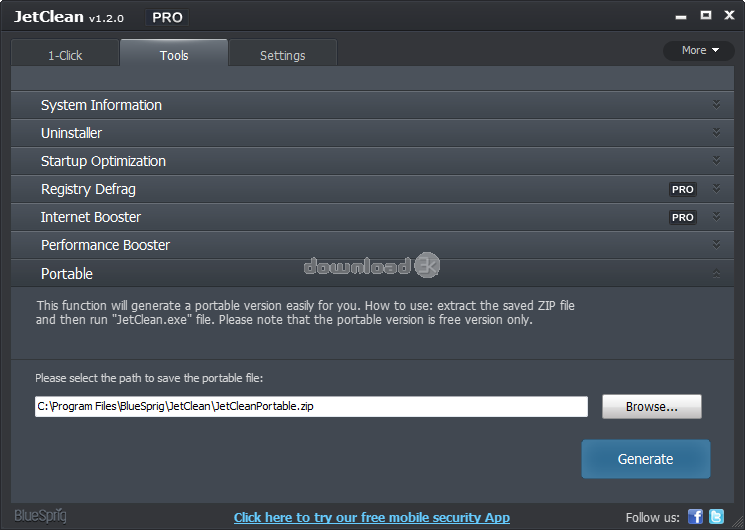
Task: Click the Registry Defrag heading
Action: tap(88, 189)
